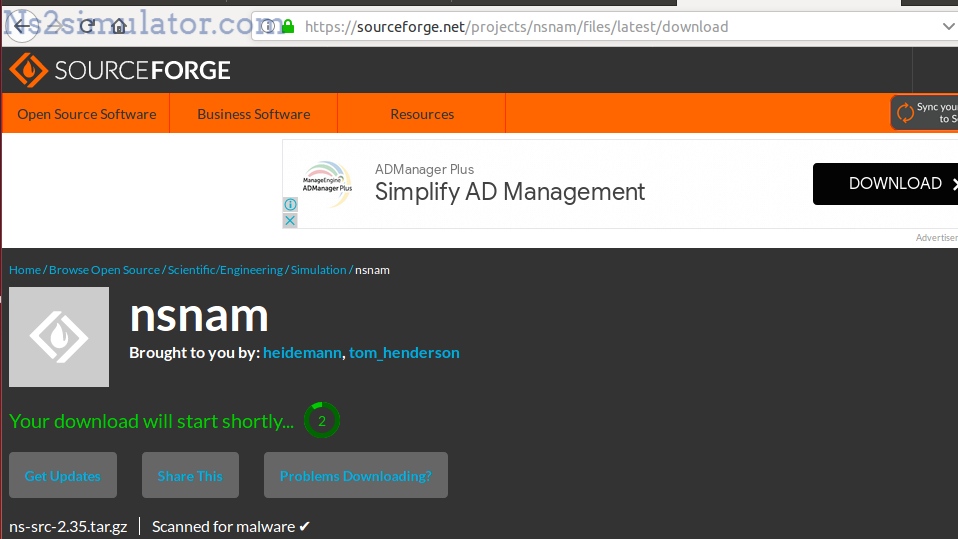Screen dimensions: 958x539
Task: Go to browser home page icon
Action: pyautogui.click(x=119, y=26)
